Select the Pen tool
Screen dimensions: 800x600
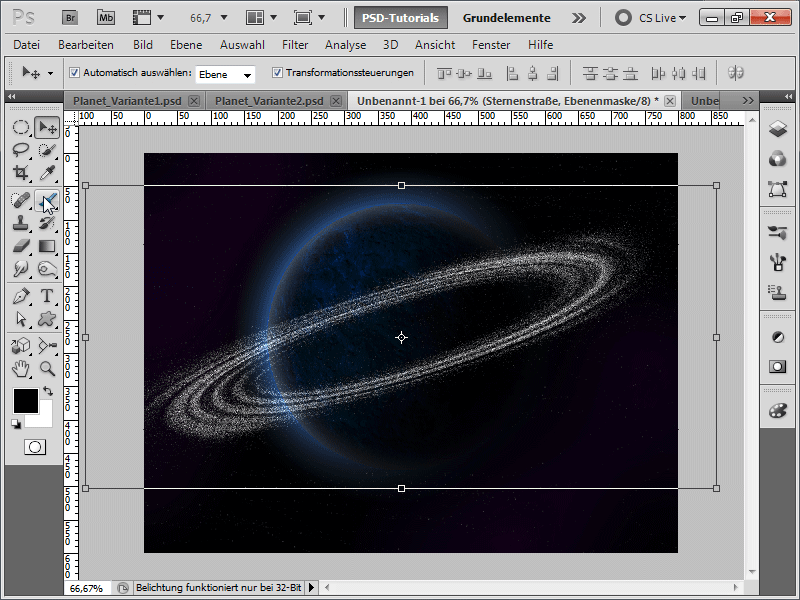(21, 296)
